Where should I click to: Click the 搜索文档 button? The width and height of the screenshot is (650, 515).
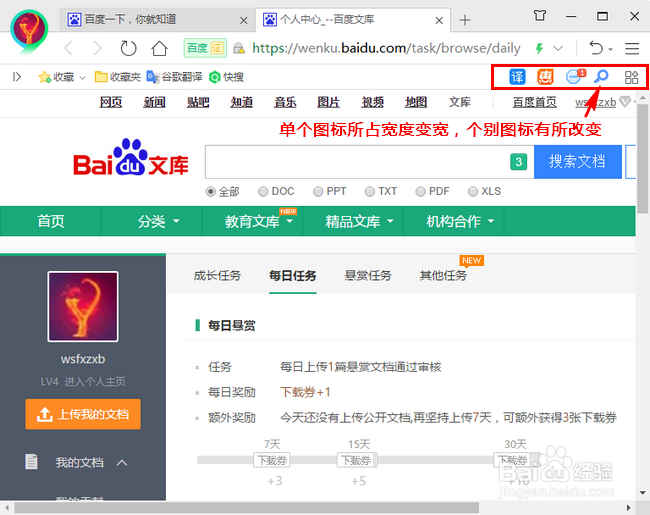click(577, 162)
